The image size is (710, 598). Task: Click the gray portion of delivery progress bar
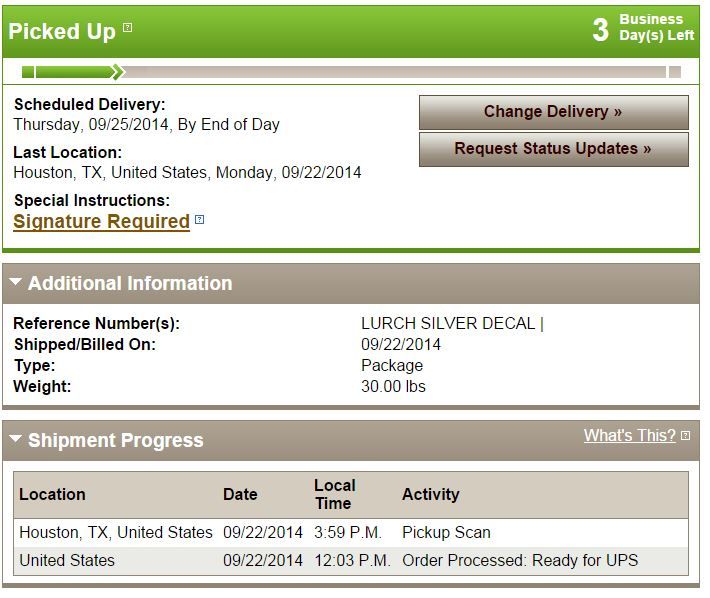click(395, 72)
